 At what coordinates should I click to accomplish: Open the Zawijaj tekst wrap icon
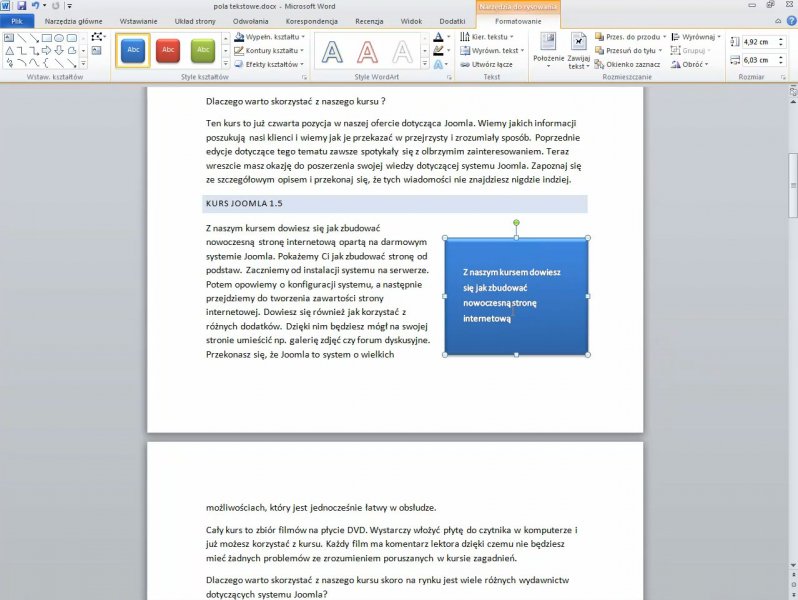[578, 49]
